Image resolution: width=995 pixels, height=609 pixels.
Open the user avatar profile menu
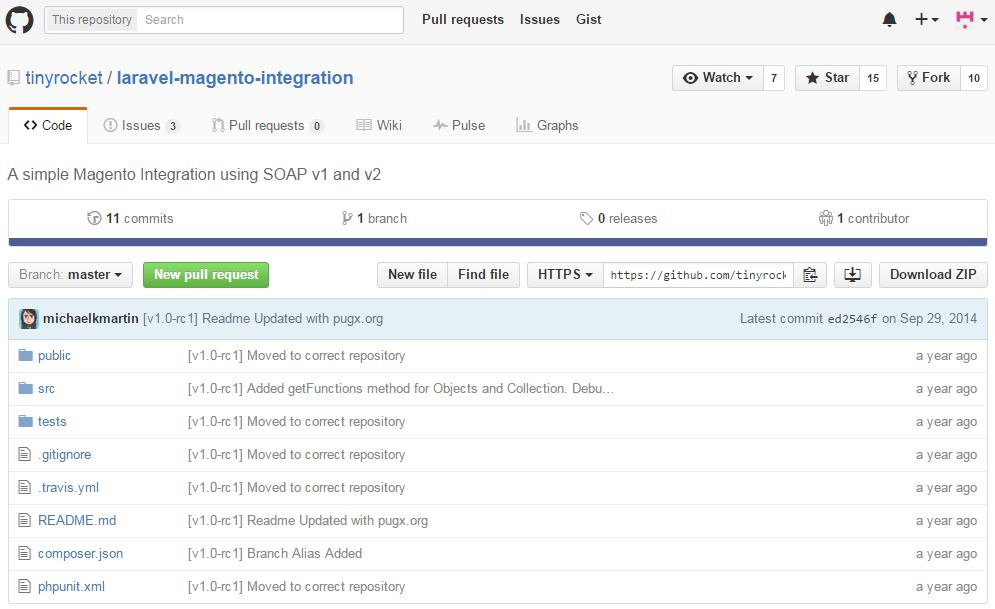[972, 20]
